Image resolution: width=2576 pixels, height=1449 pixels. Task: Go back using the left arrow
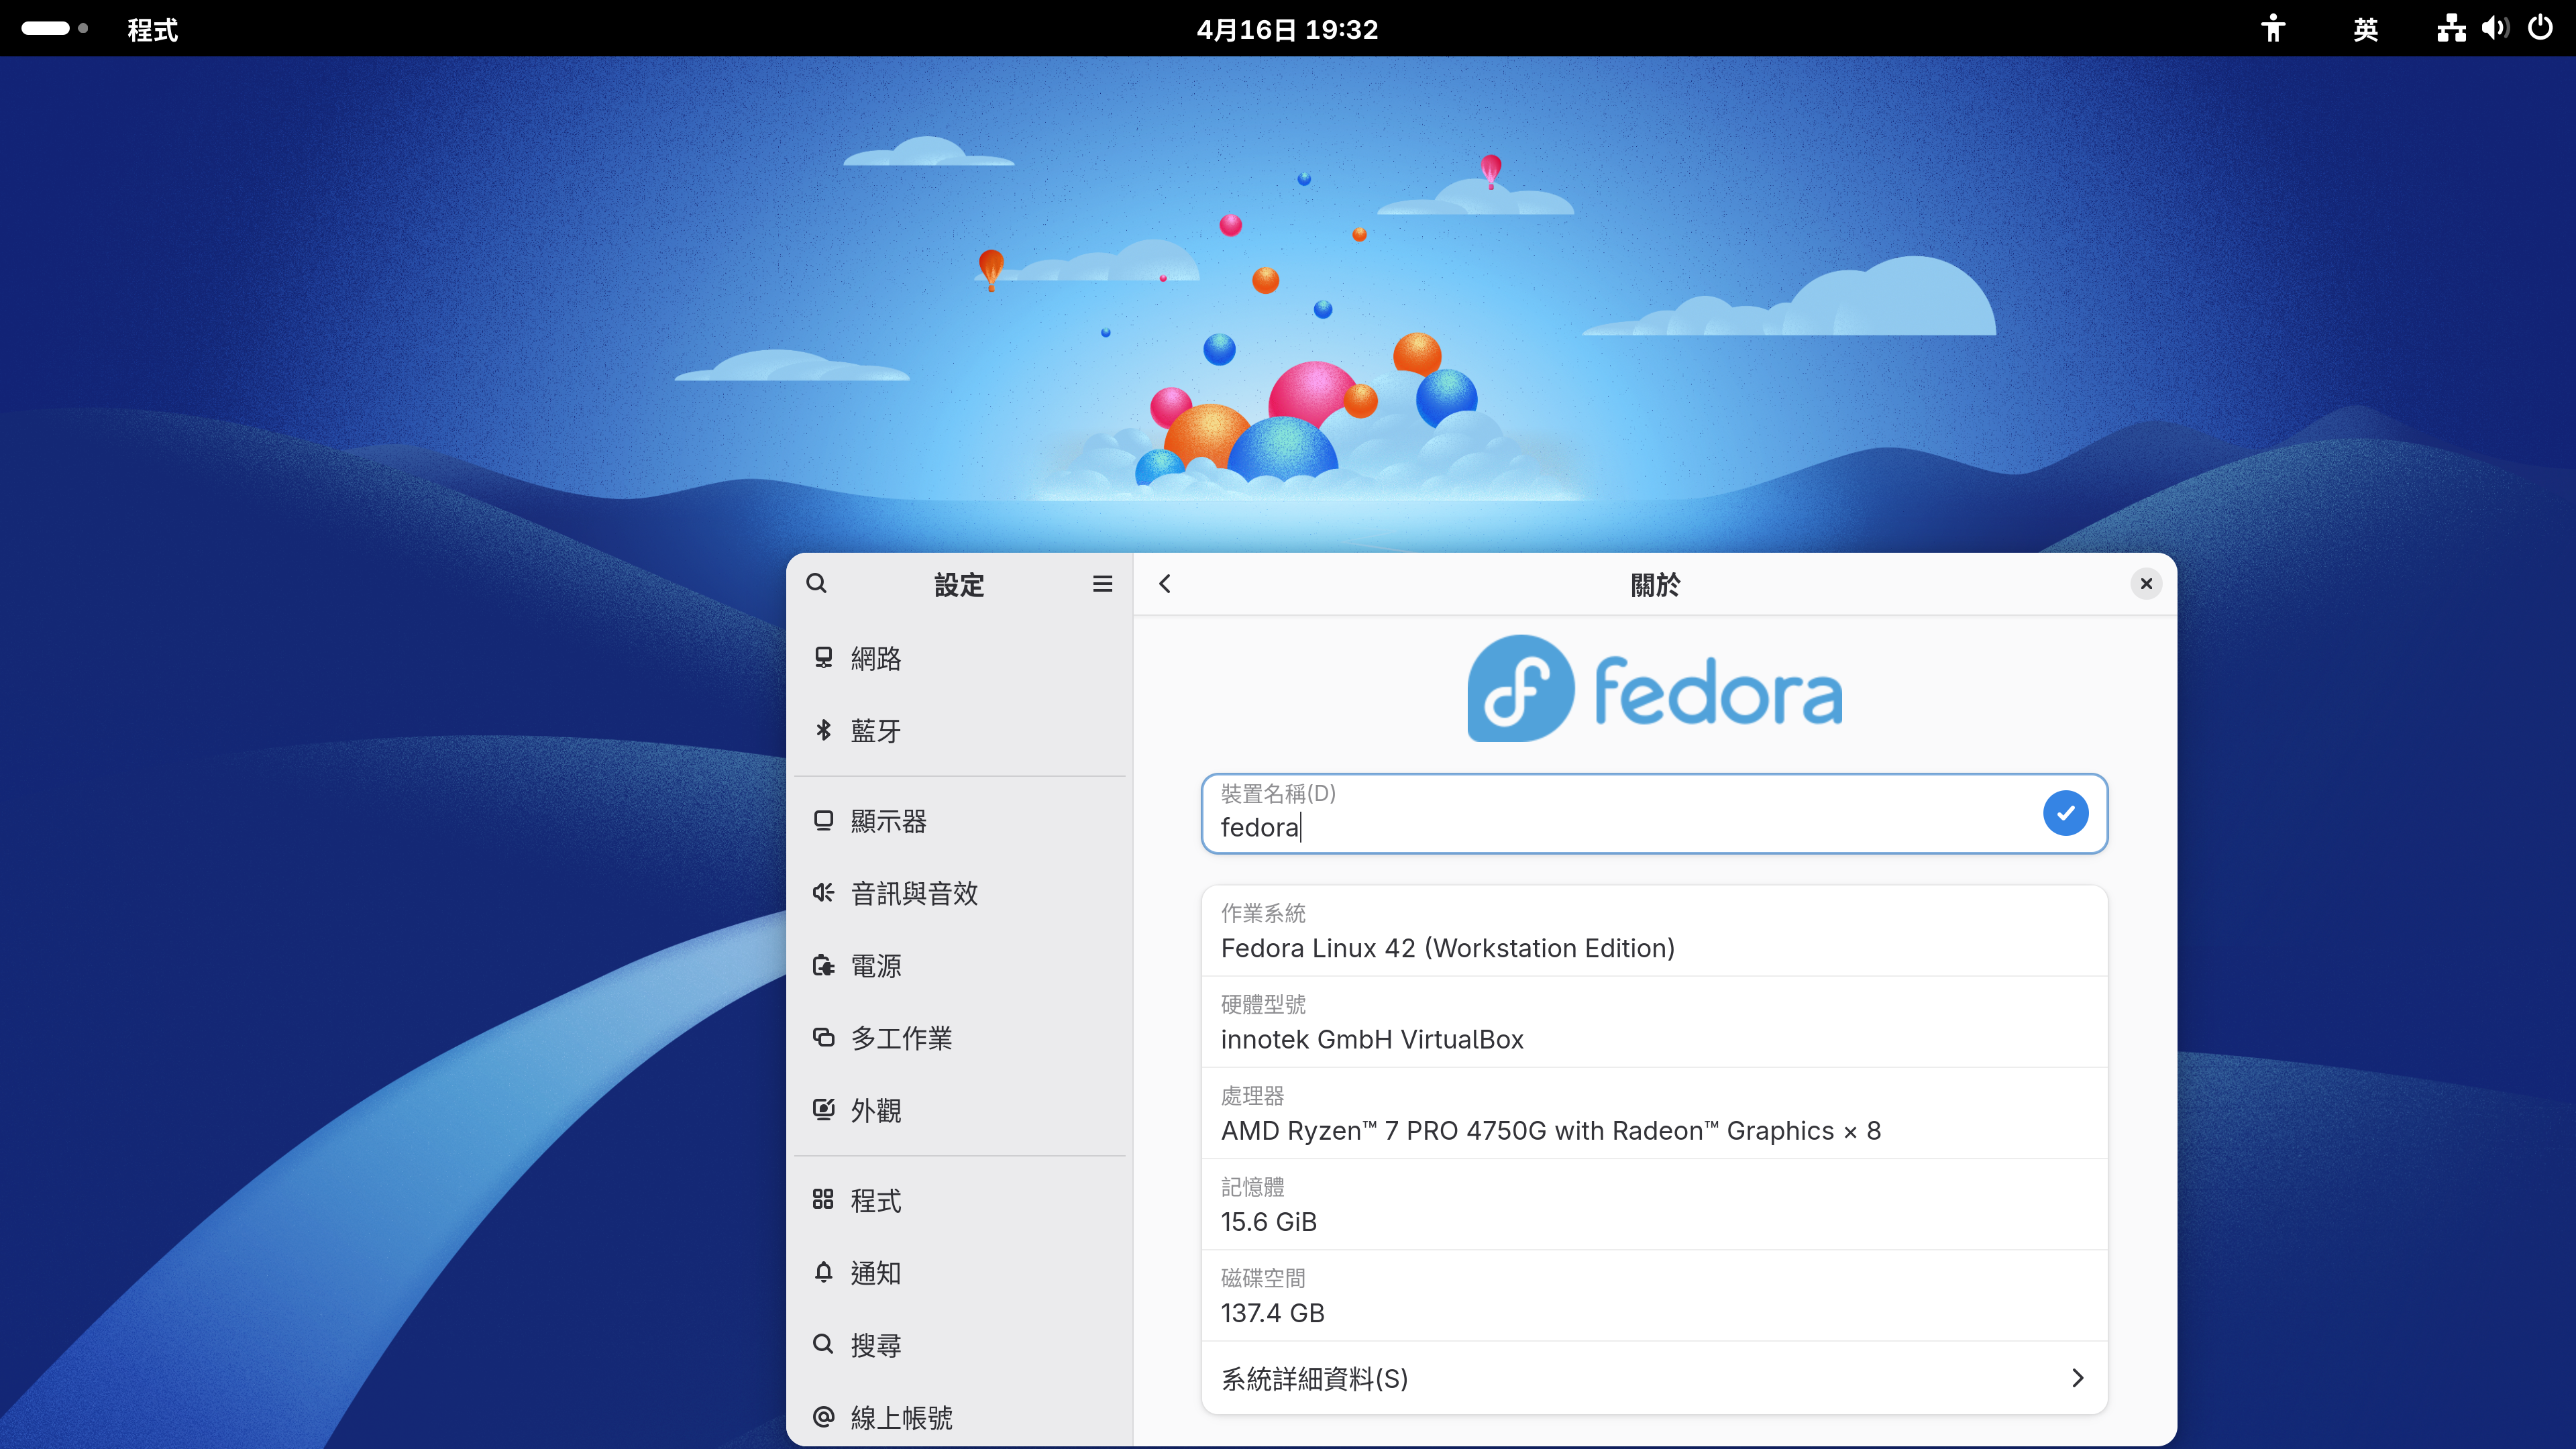coord(1164,583)
